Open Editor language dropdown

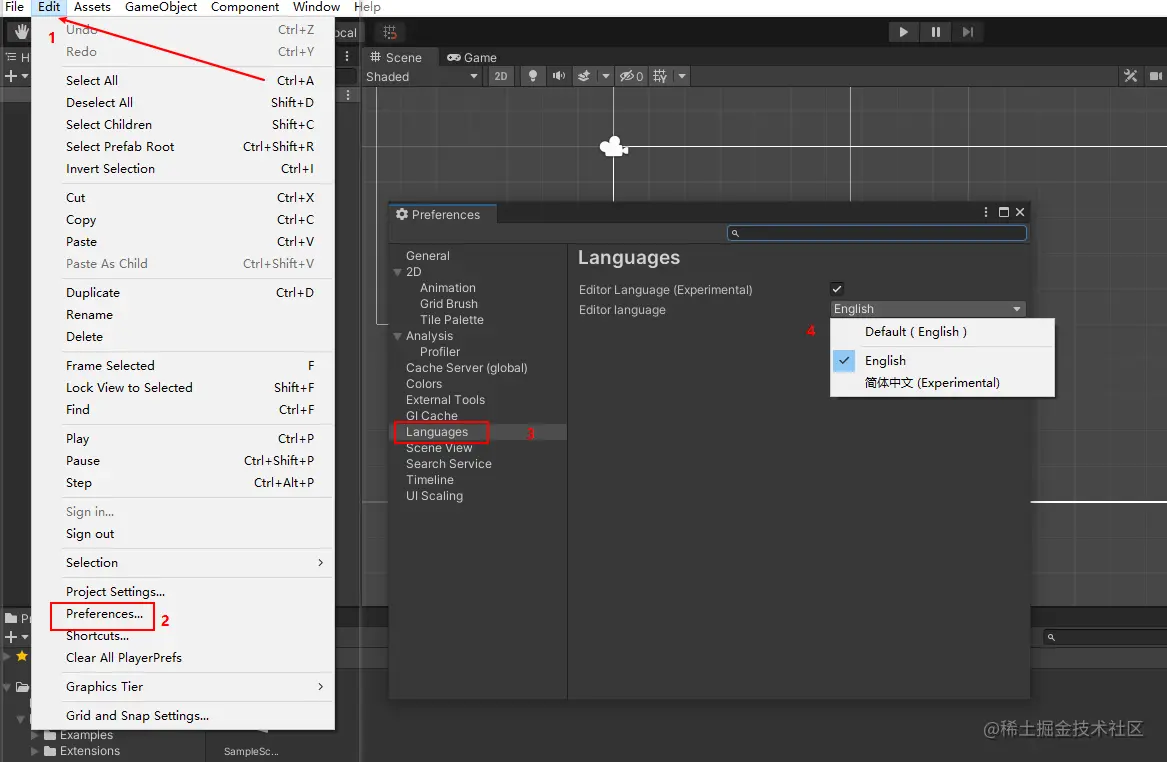(927, 309)
